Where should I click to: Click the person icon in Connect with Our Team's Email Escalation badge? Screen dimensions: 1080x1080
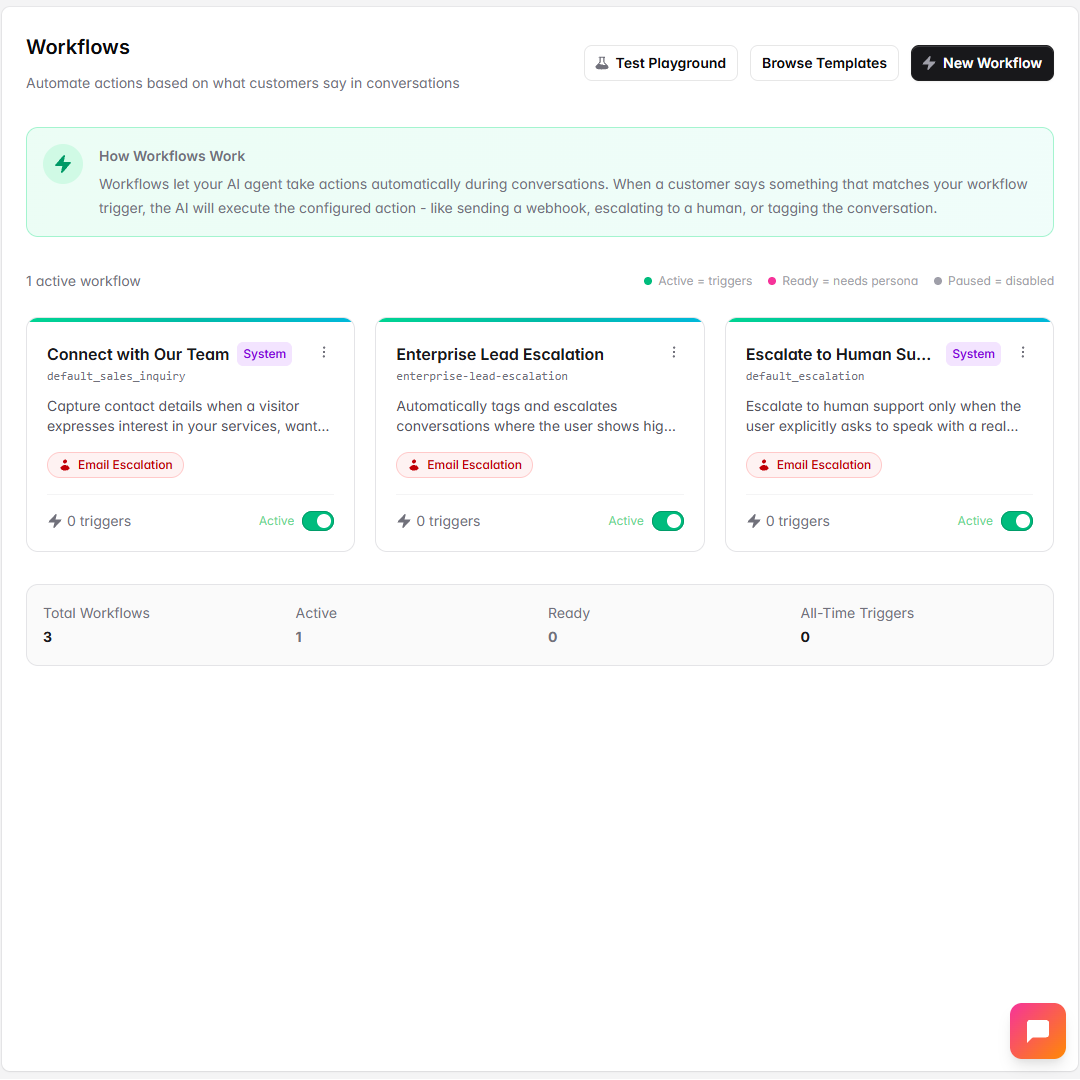65,464
